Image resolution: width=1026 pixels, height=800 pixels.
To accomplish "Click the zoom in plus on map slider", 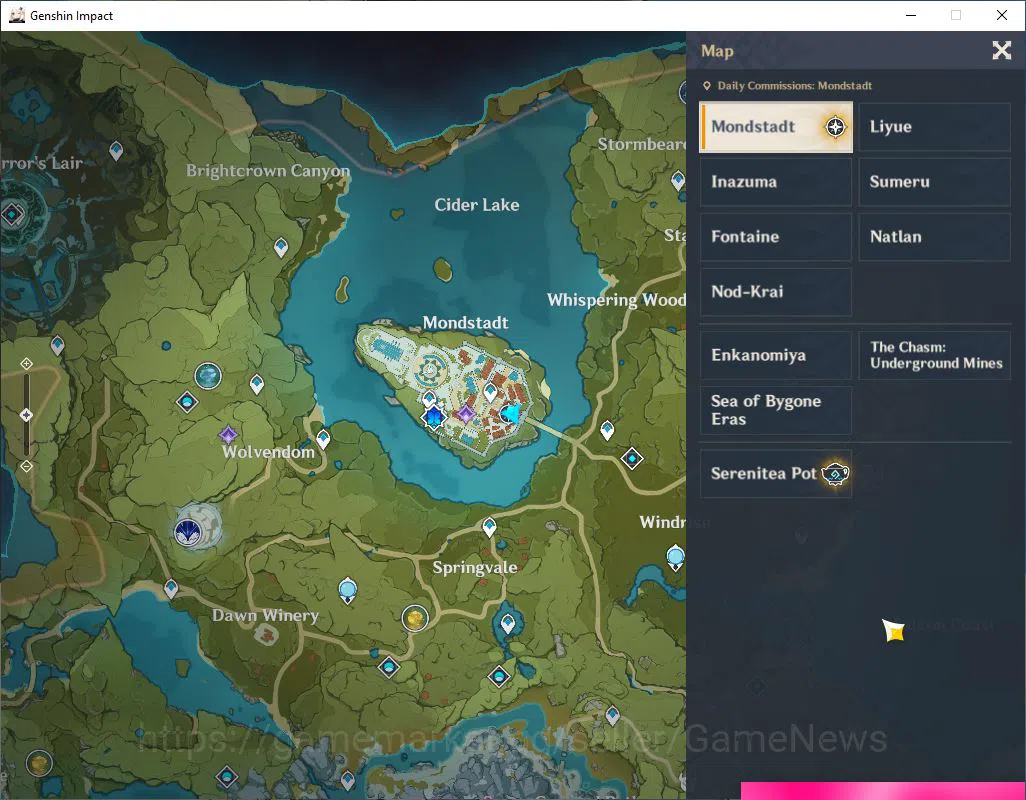I will pyautogui.click(x=26, y=363).
